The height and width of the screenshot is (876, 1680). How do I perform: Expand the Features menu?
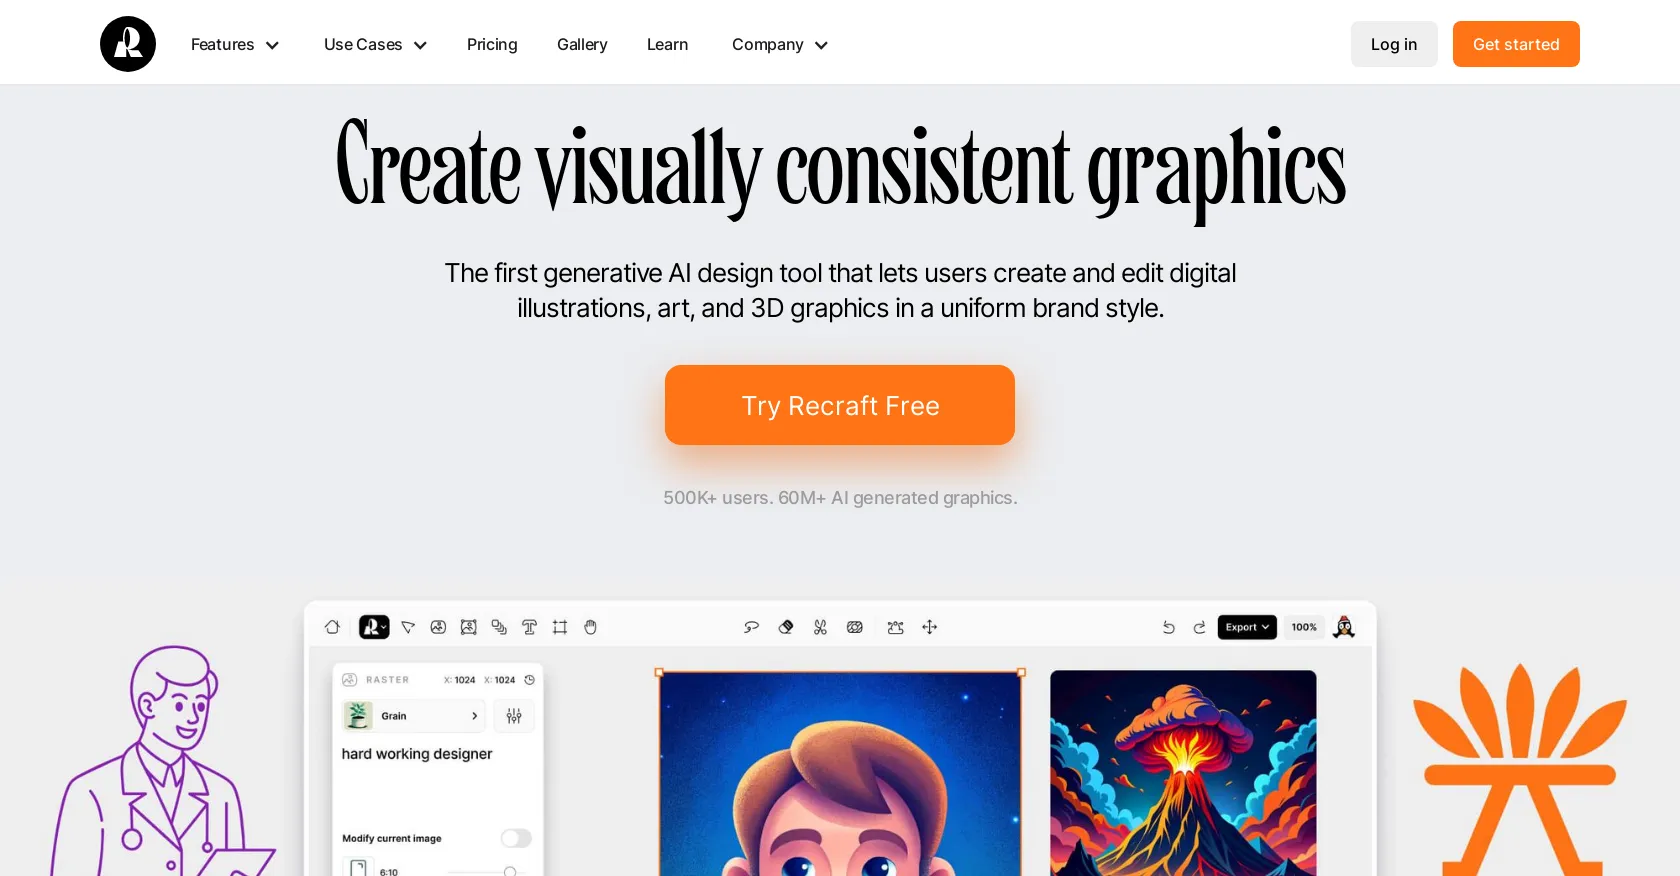click(x=235, y=45)
